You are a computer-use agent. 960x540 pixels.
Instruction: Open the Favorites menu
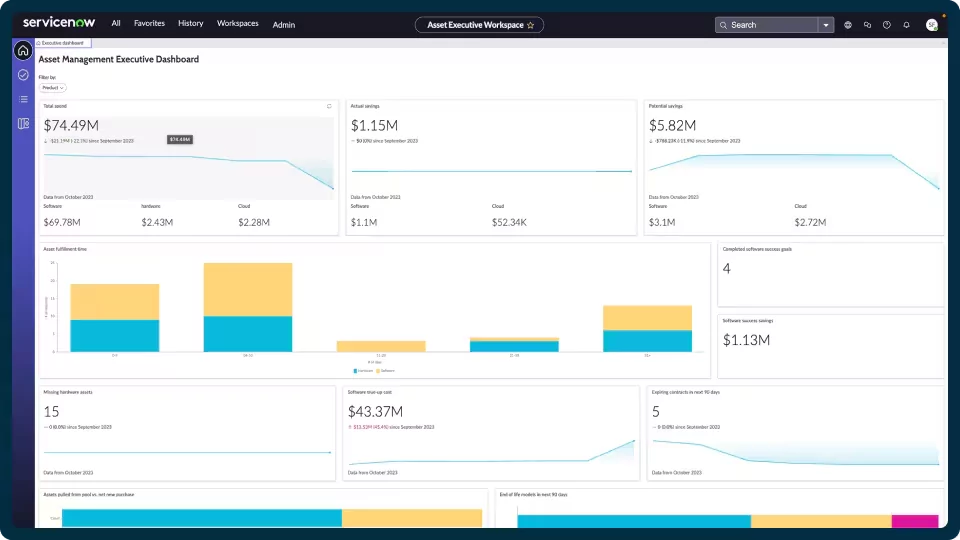click(149, 23)
